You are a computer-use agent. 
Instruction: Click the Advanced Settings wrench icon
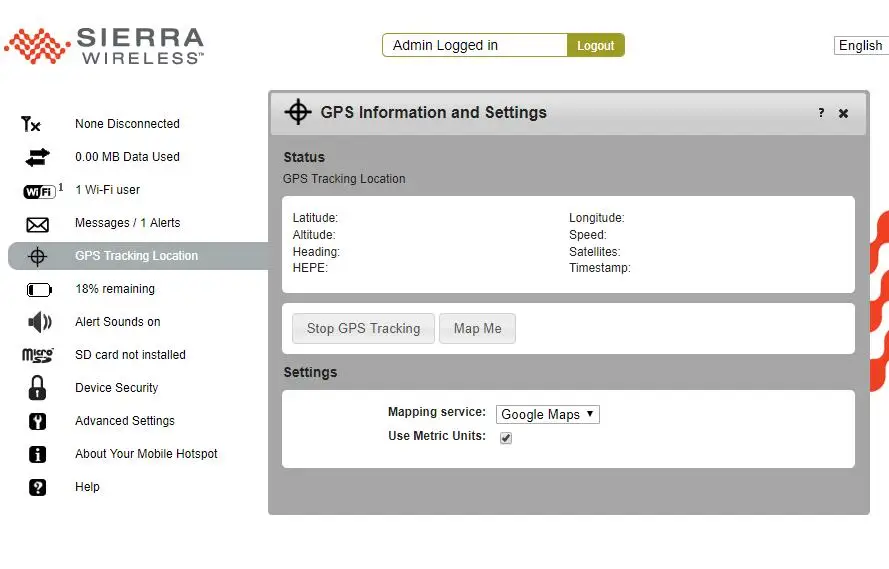tap(37, 421)
